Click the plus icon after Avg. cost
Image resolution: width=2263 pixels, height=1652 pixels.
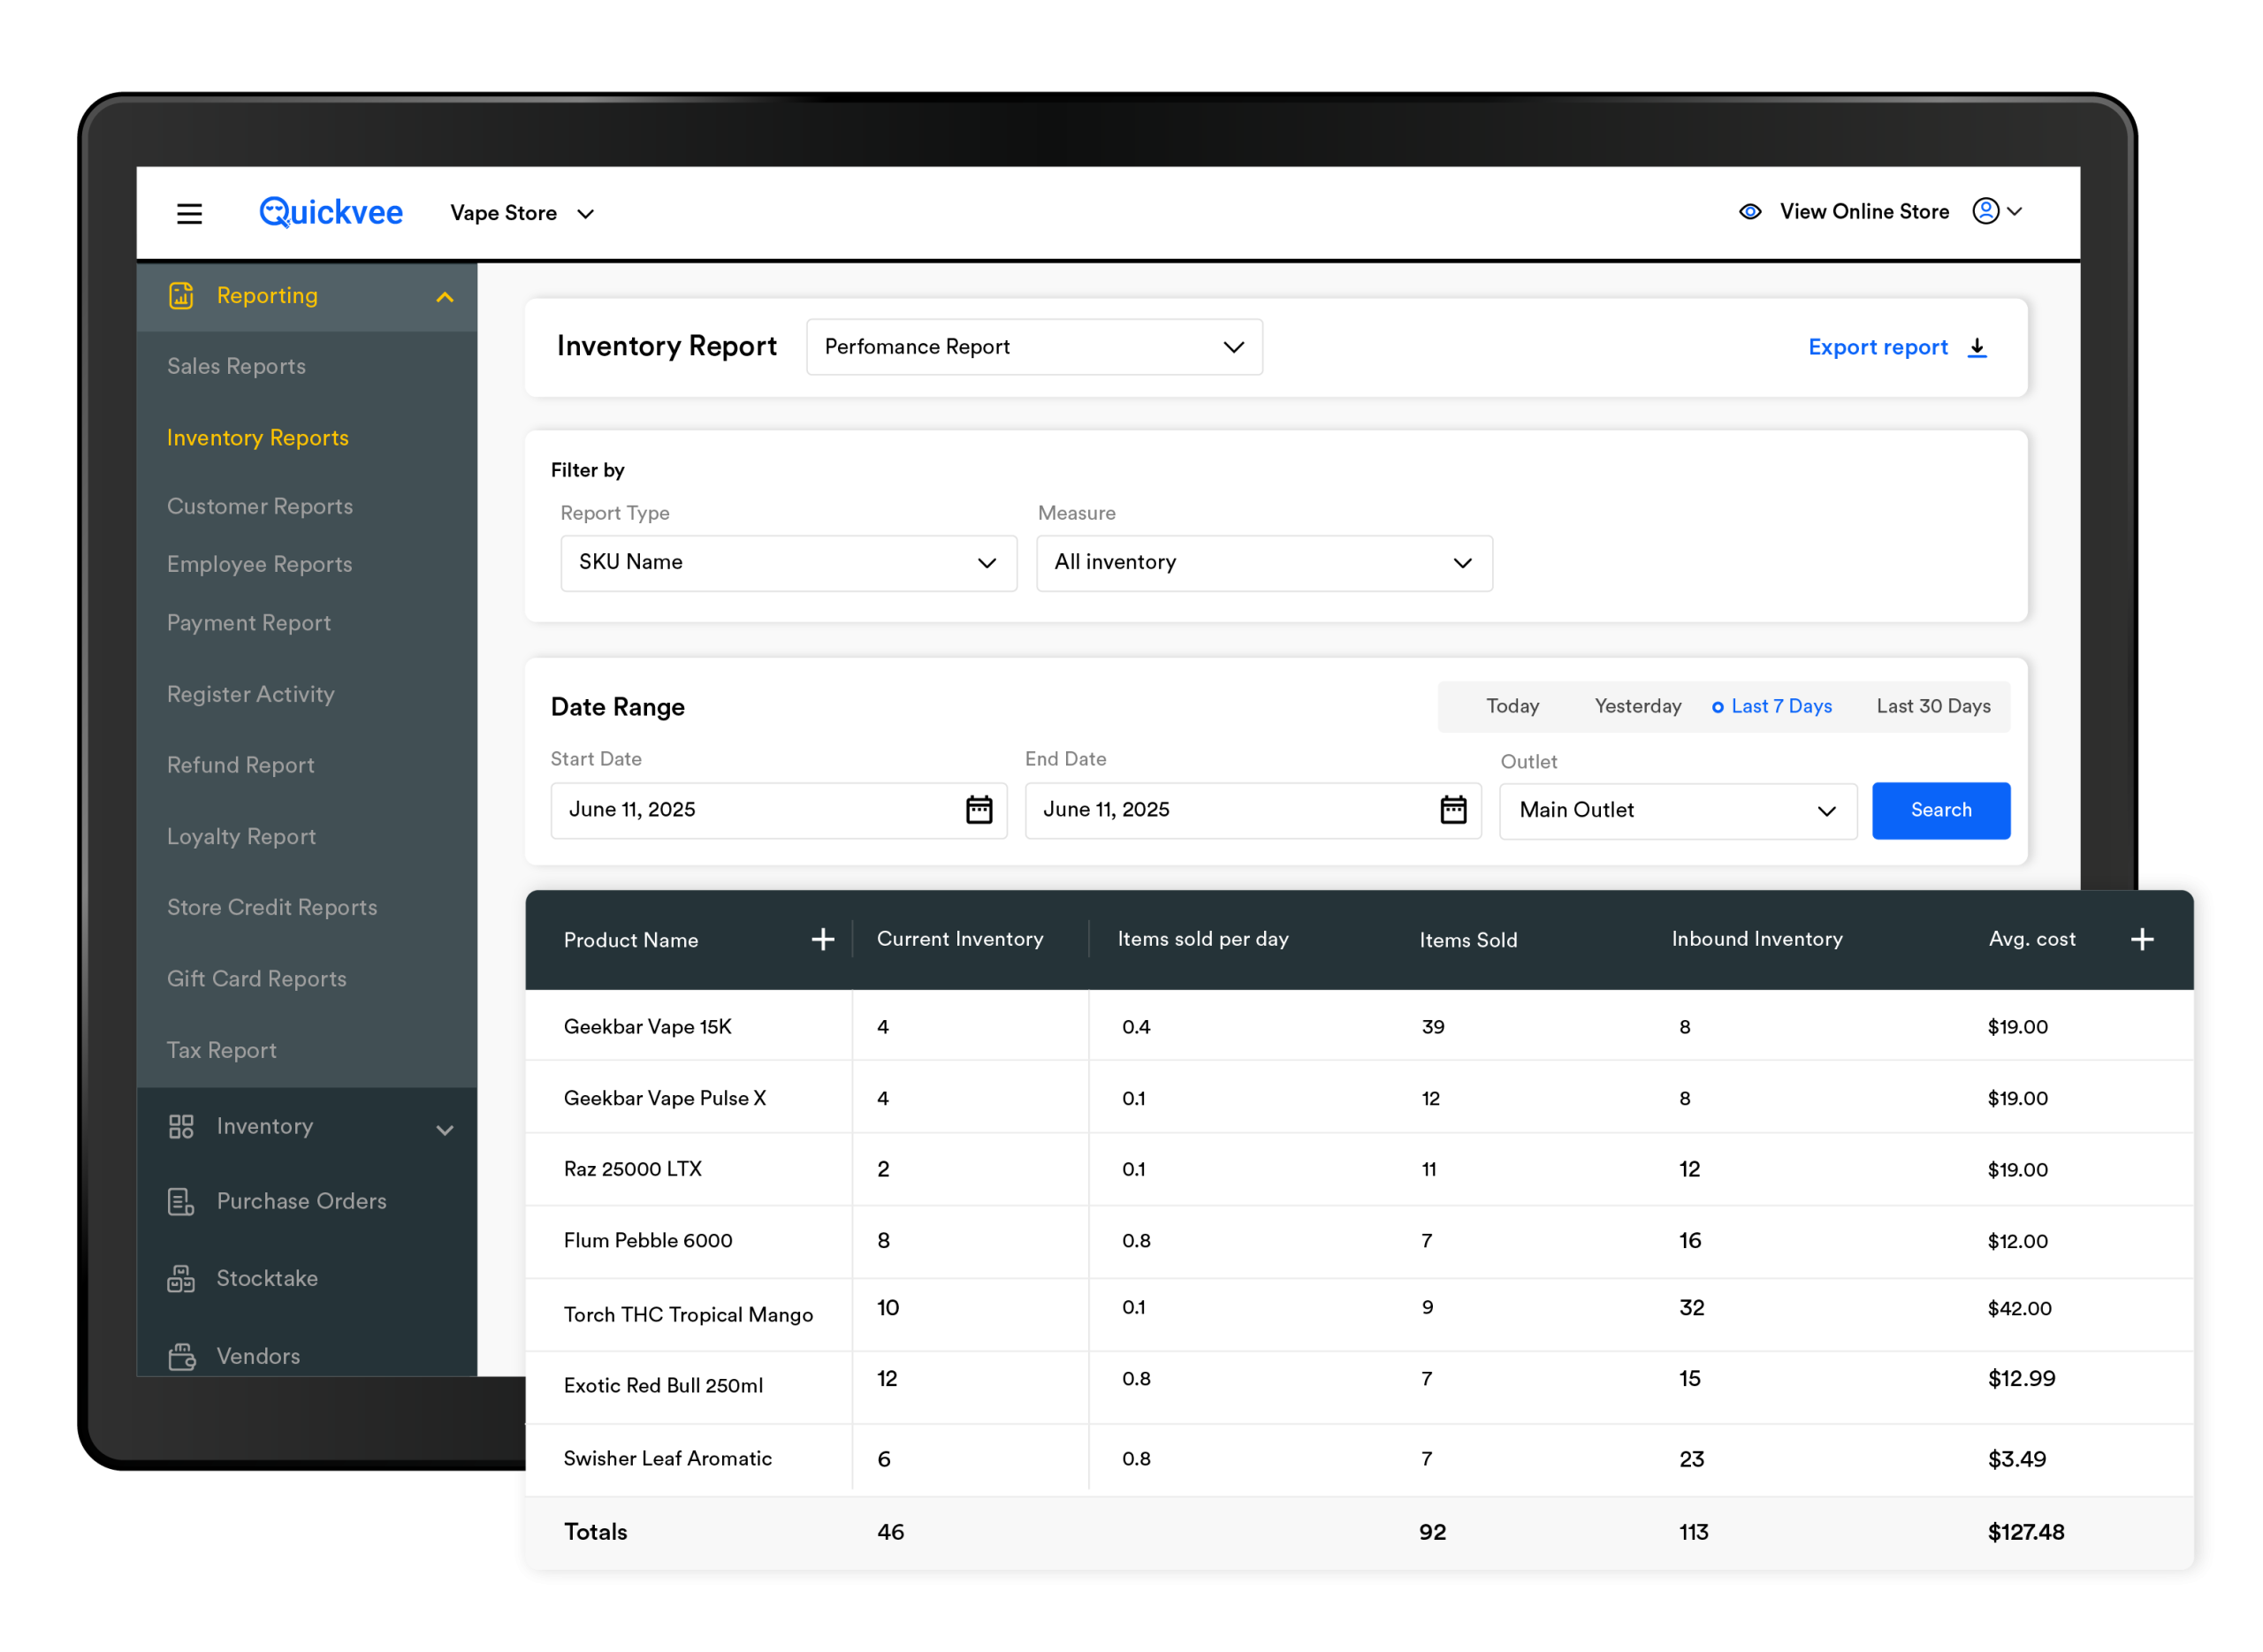(x=2141, y=939)
